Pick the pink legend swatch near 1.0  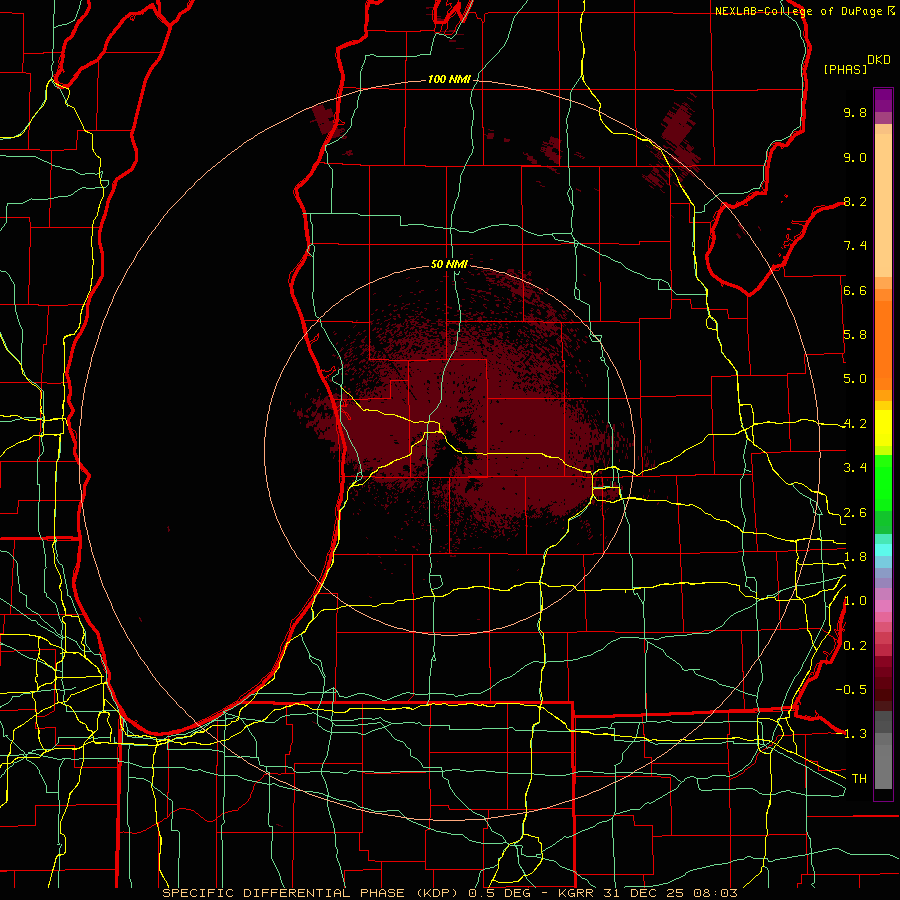[883, 606]
